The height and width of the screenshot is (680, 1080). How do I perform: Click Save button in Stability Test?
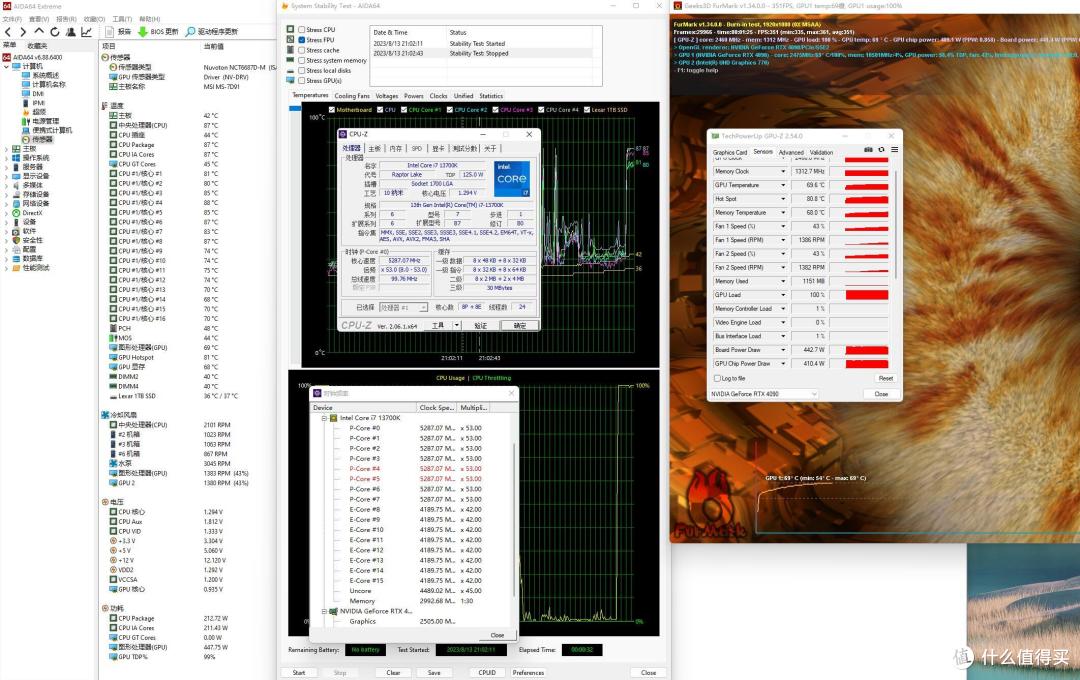(x=434, y=672)
